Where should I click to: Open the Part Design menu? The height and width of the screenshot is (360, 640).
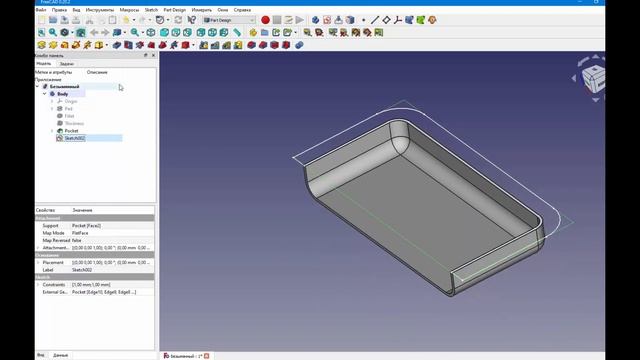tap(174, 9)
